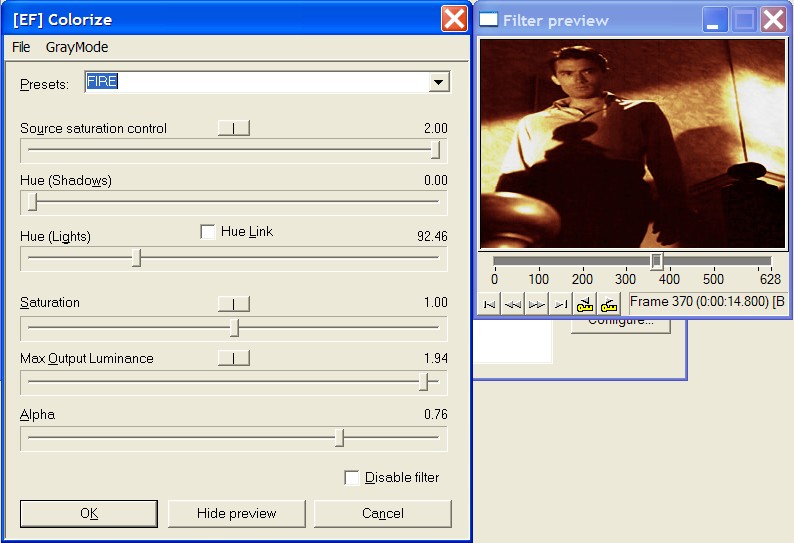Click the Max Output Luminance slider handle
Viewport: 794px width, 543px height.
424,382
